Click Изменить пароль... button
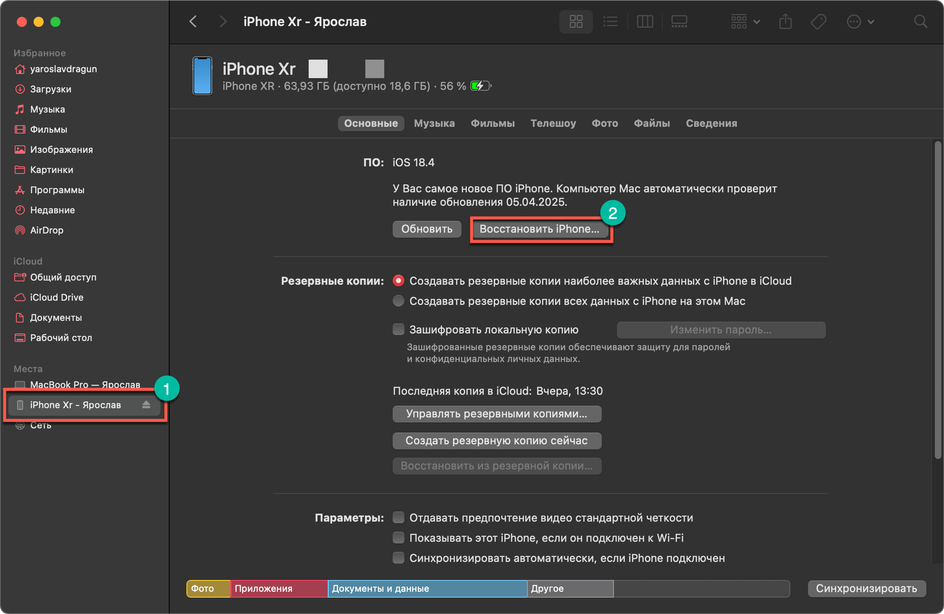This screenshot has width=944, height=614. [721, 330]
